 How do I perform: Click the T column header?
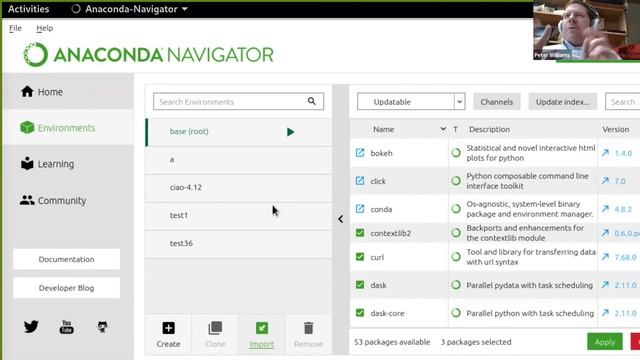[456, 129]
